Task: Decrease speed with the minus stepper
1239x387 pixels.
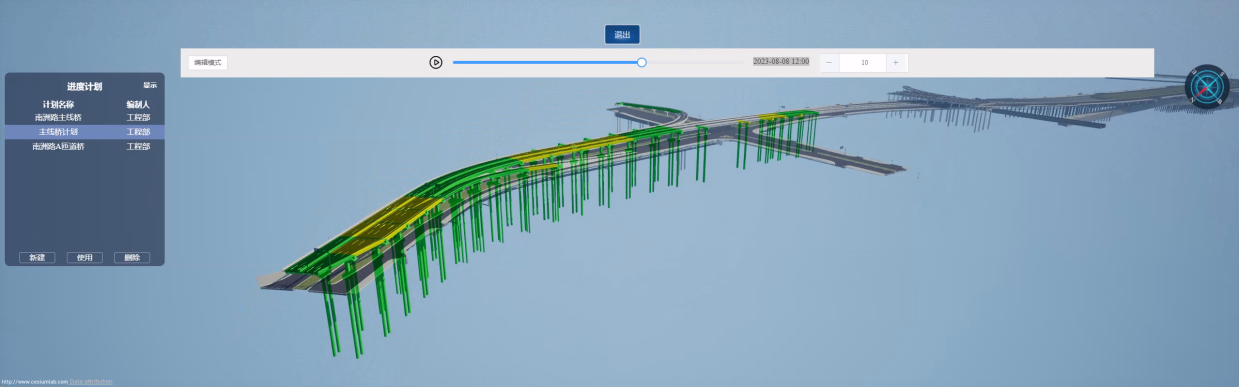Action: click(829, 62)
